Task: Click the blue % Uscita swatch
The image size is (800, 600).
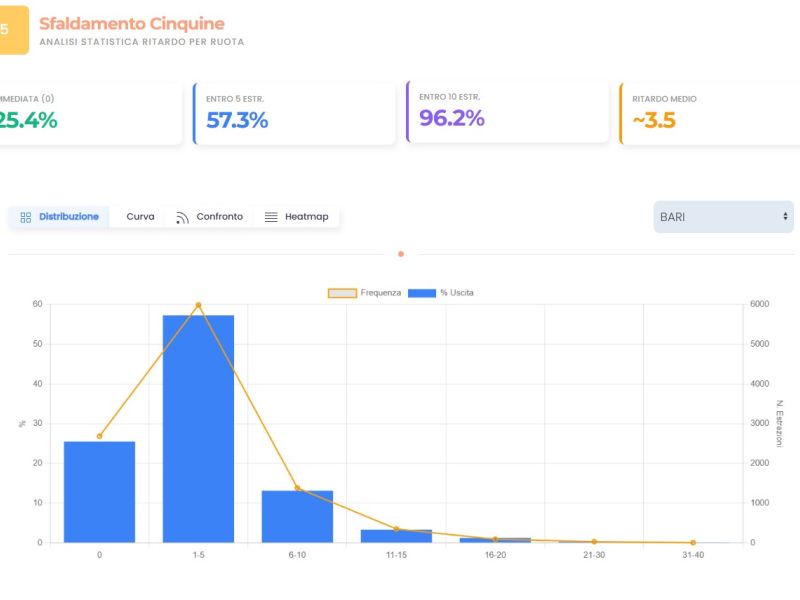Action: [422, 293]
